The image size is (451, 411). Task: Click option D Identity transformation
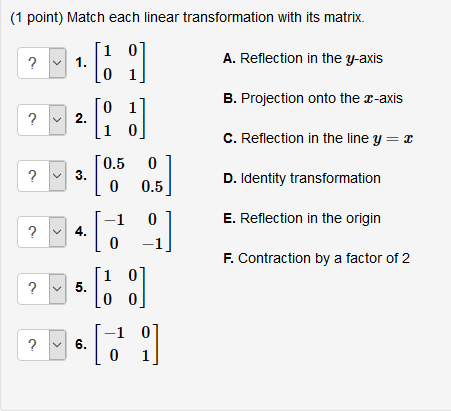tap(302, 178)
